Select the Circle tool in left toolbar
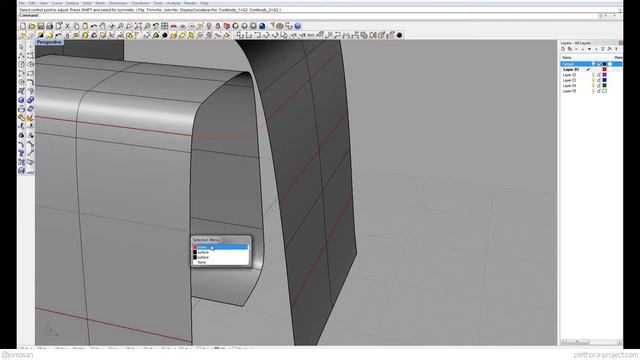The height and width of the screenshot is (360, 640). 22,64
